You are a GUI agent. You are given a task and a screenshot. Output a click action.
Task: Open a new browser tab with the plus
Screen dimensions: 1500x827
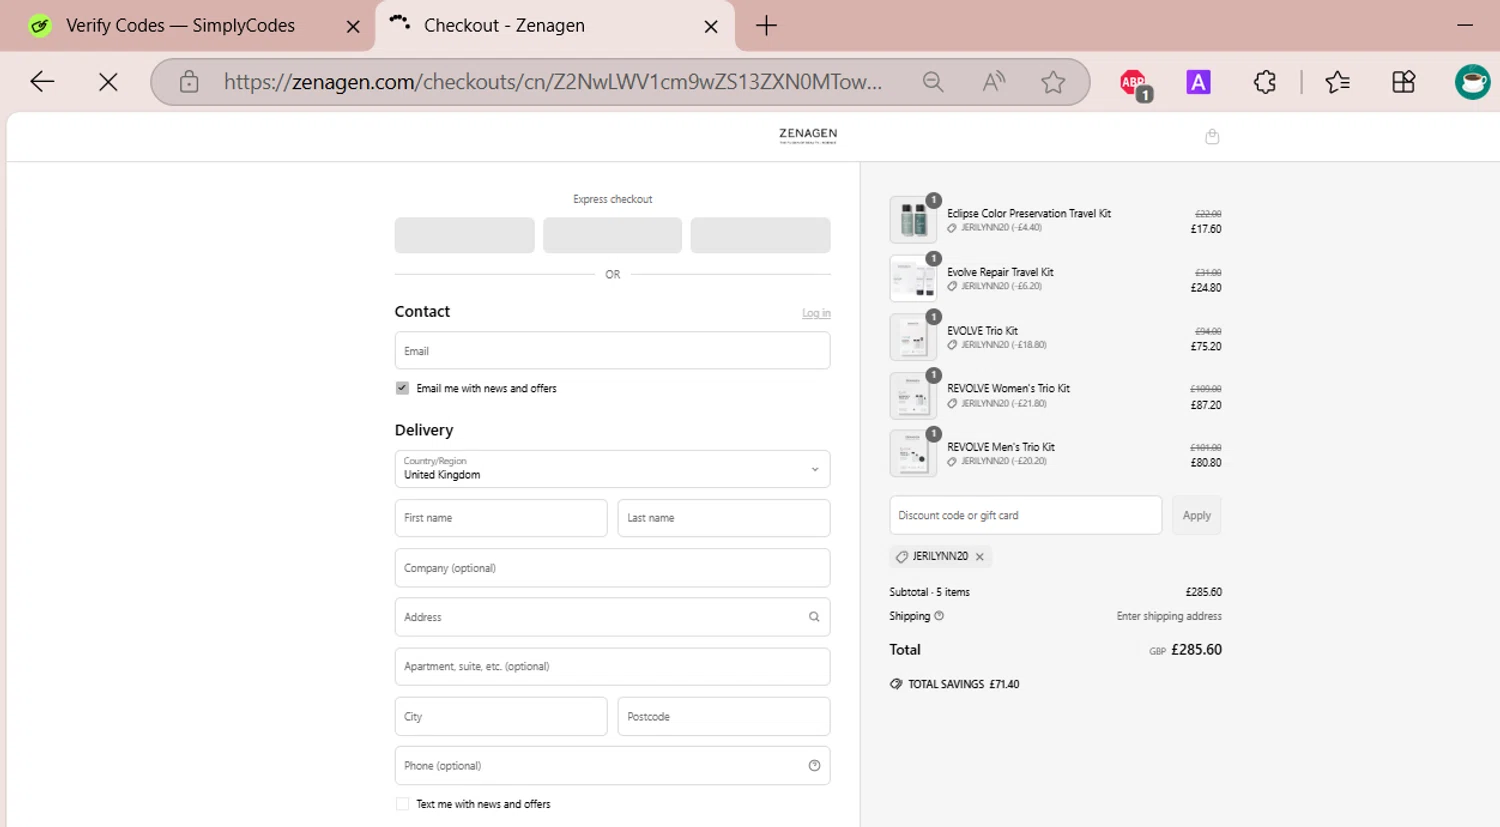click(x=766, y=26)
